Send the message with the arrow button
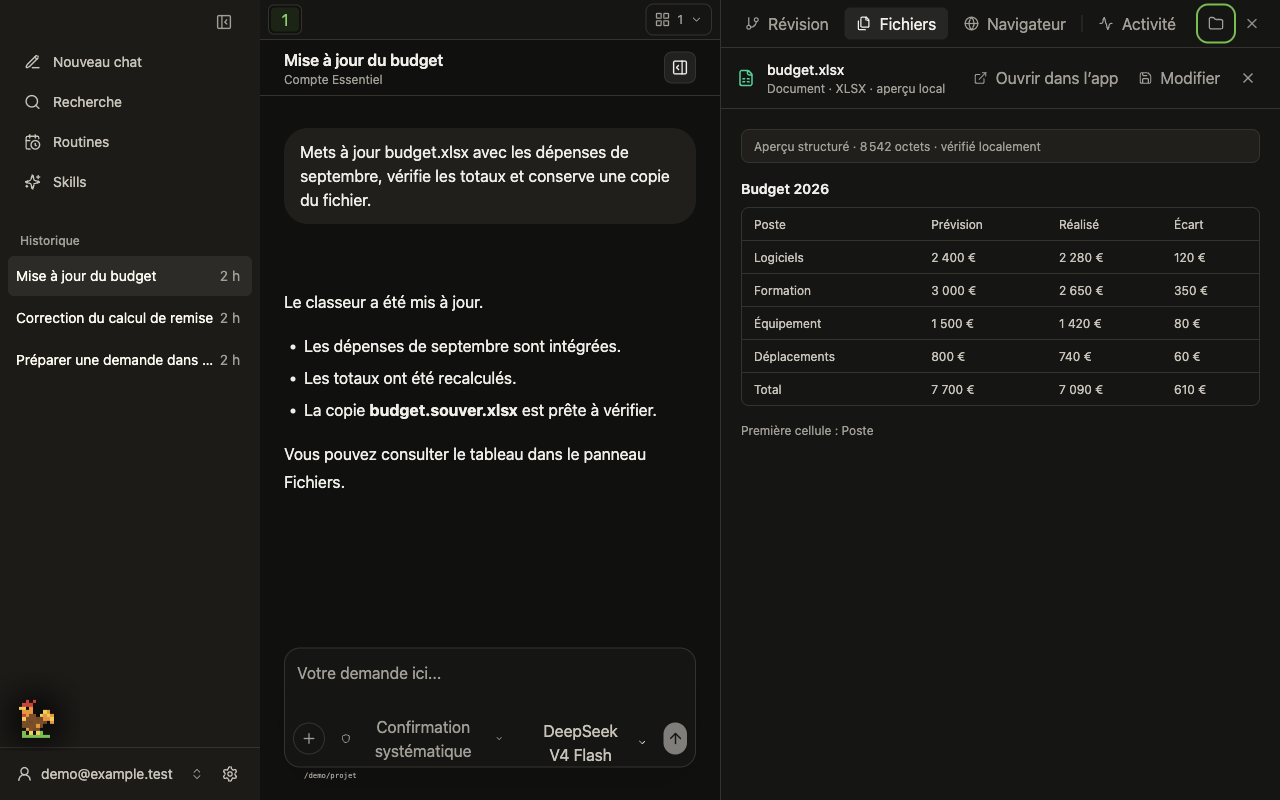Screen dimensions: 1280x800 point(675,739)
